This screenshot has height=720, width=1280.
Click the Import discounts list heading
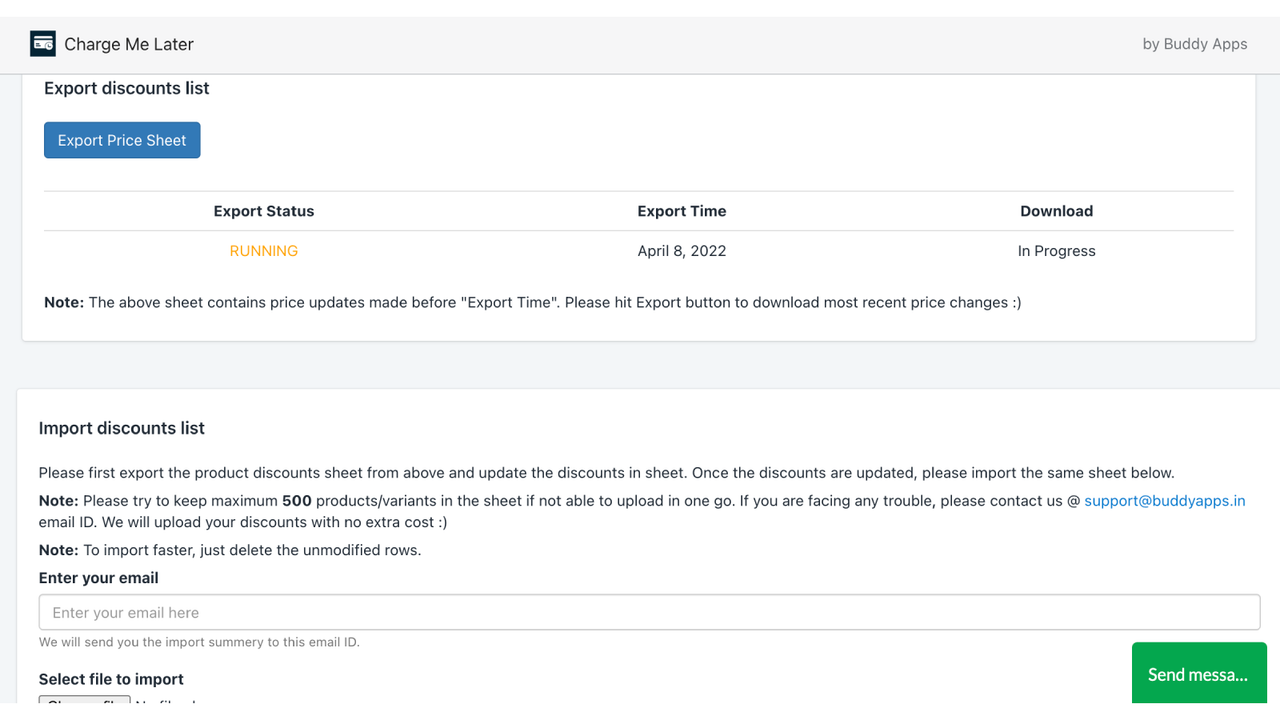coord(122,428)
